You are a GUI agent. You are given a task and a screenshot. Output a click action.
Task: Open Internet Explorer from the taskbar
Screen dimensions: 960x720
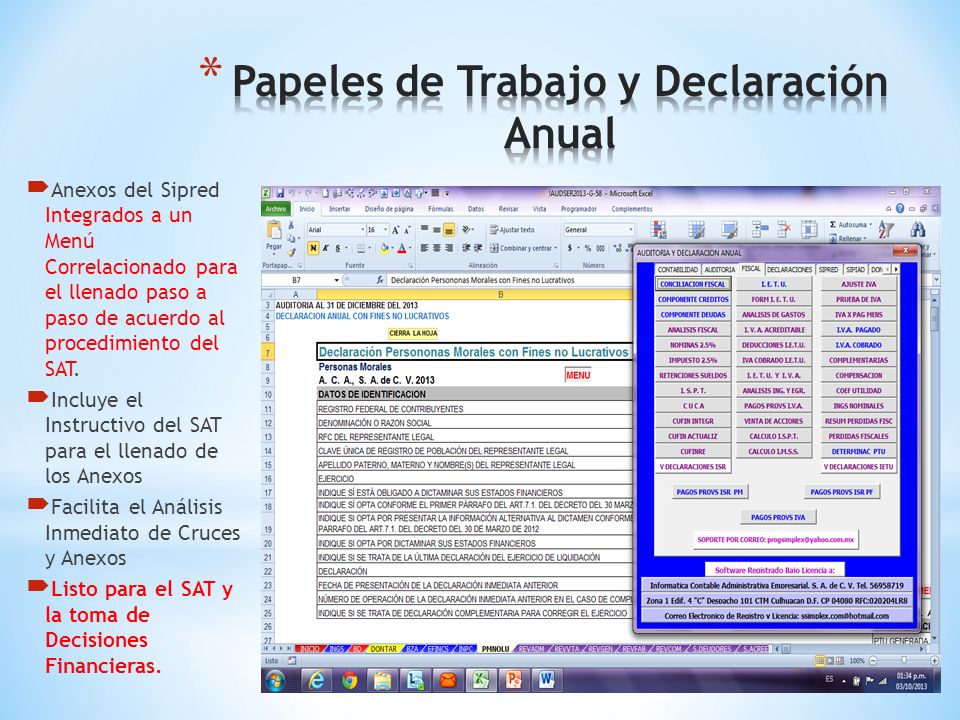(317, 680)
